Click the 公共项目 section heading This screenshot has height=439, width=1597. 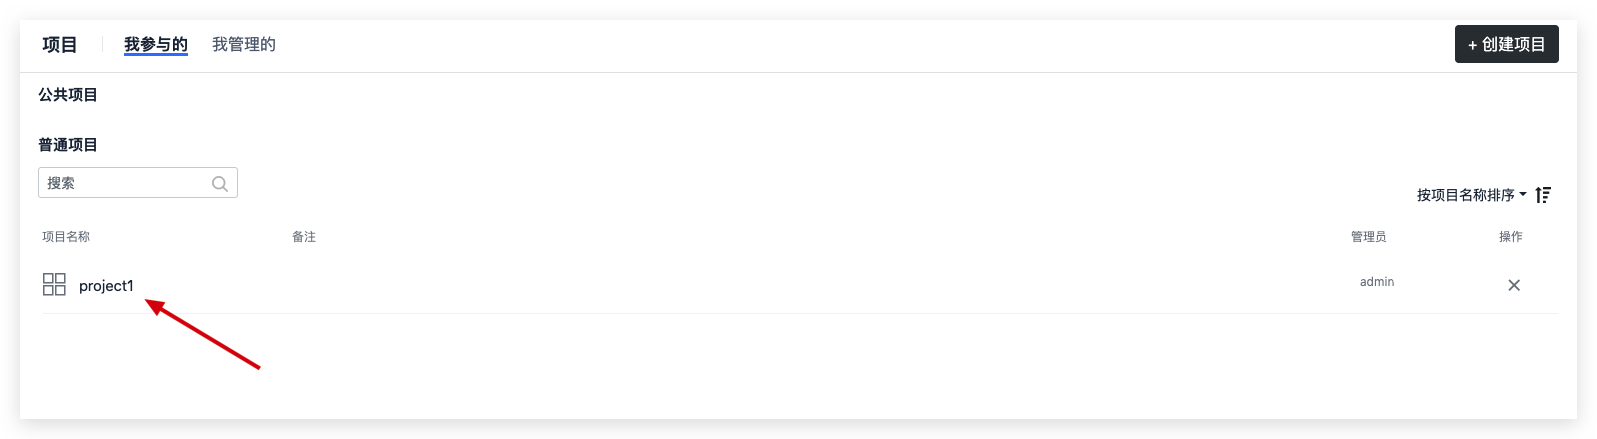(x=68, y=95)
